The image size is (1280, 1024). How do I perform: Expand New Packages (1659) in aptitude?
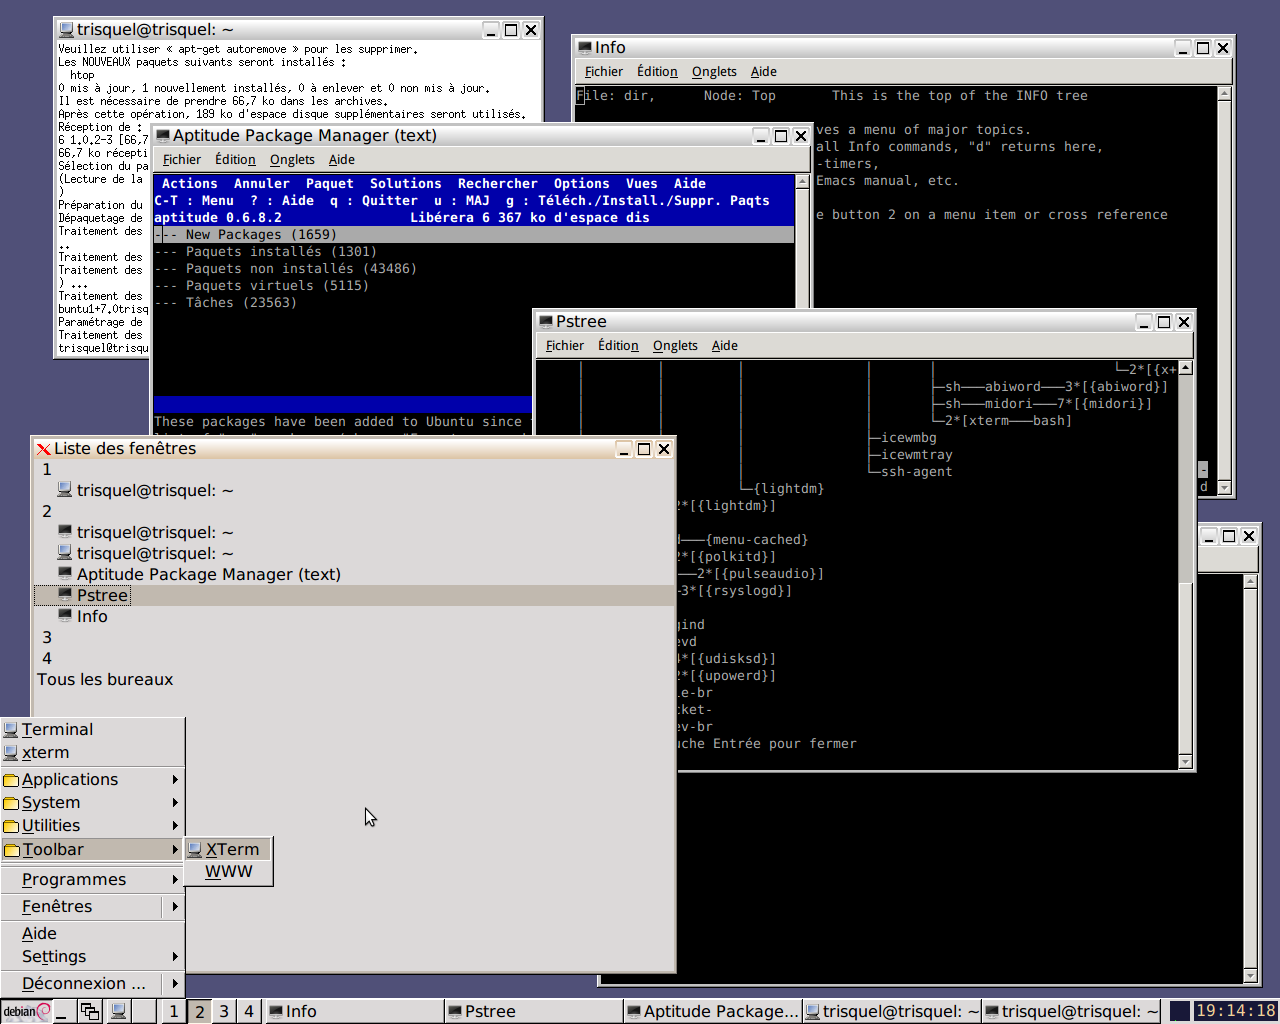(474, 234)
